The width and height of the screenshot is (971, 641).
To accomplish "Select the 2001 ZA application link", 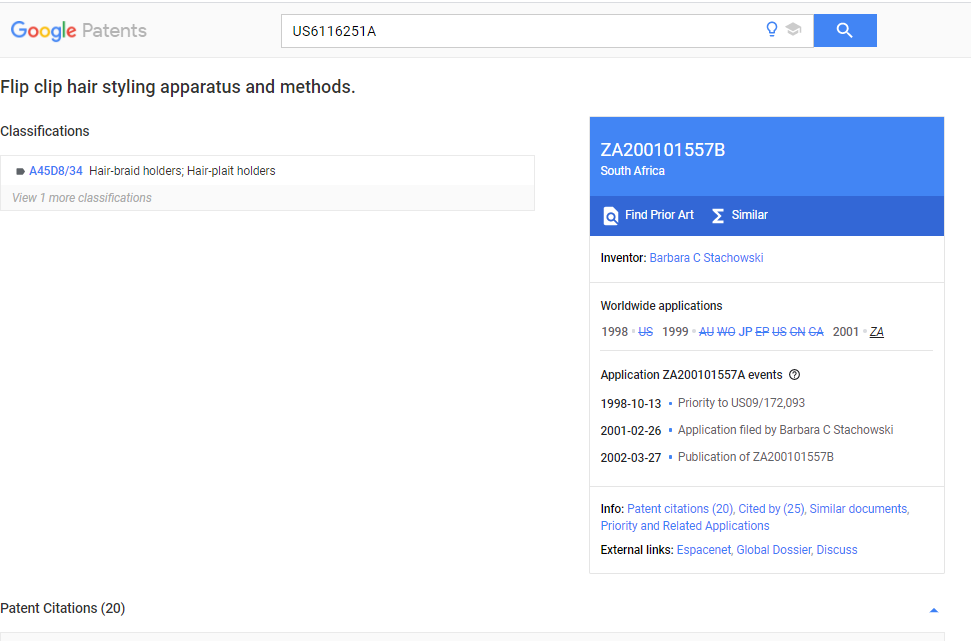I will coord(876,332).
